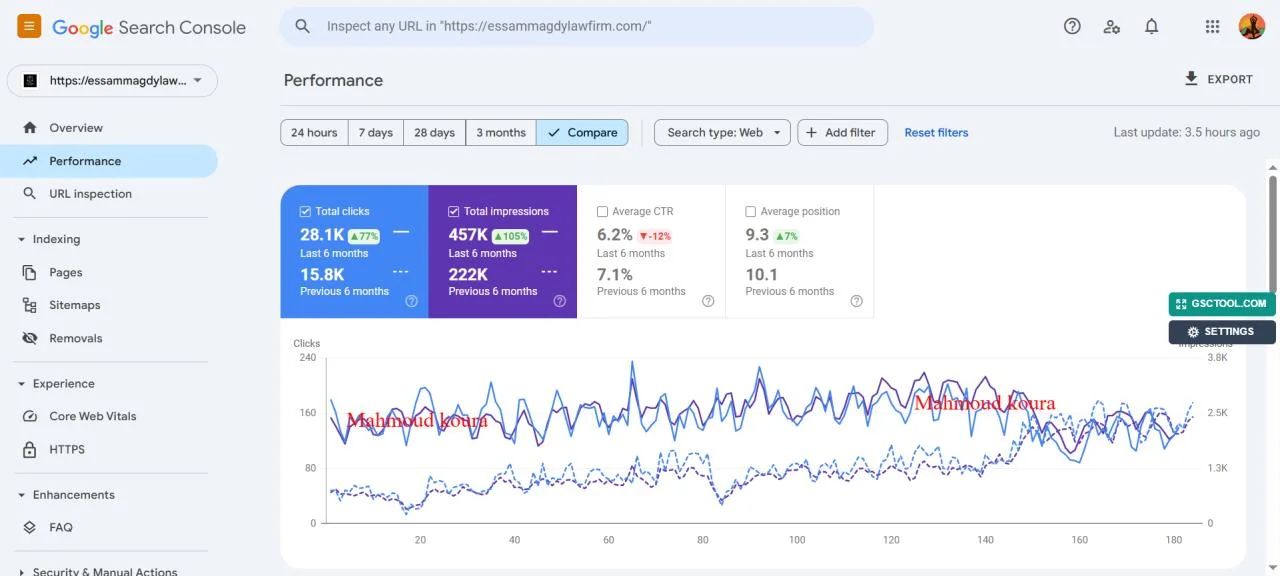Viewport: 1280px width, 576px height.
Task: Click the search magnifier icon
Action: tap(303, 27)
